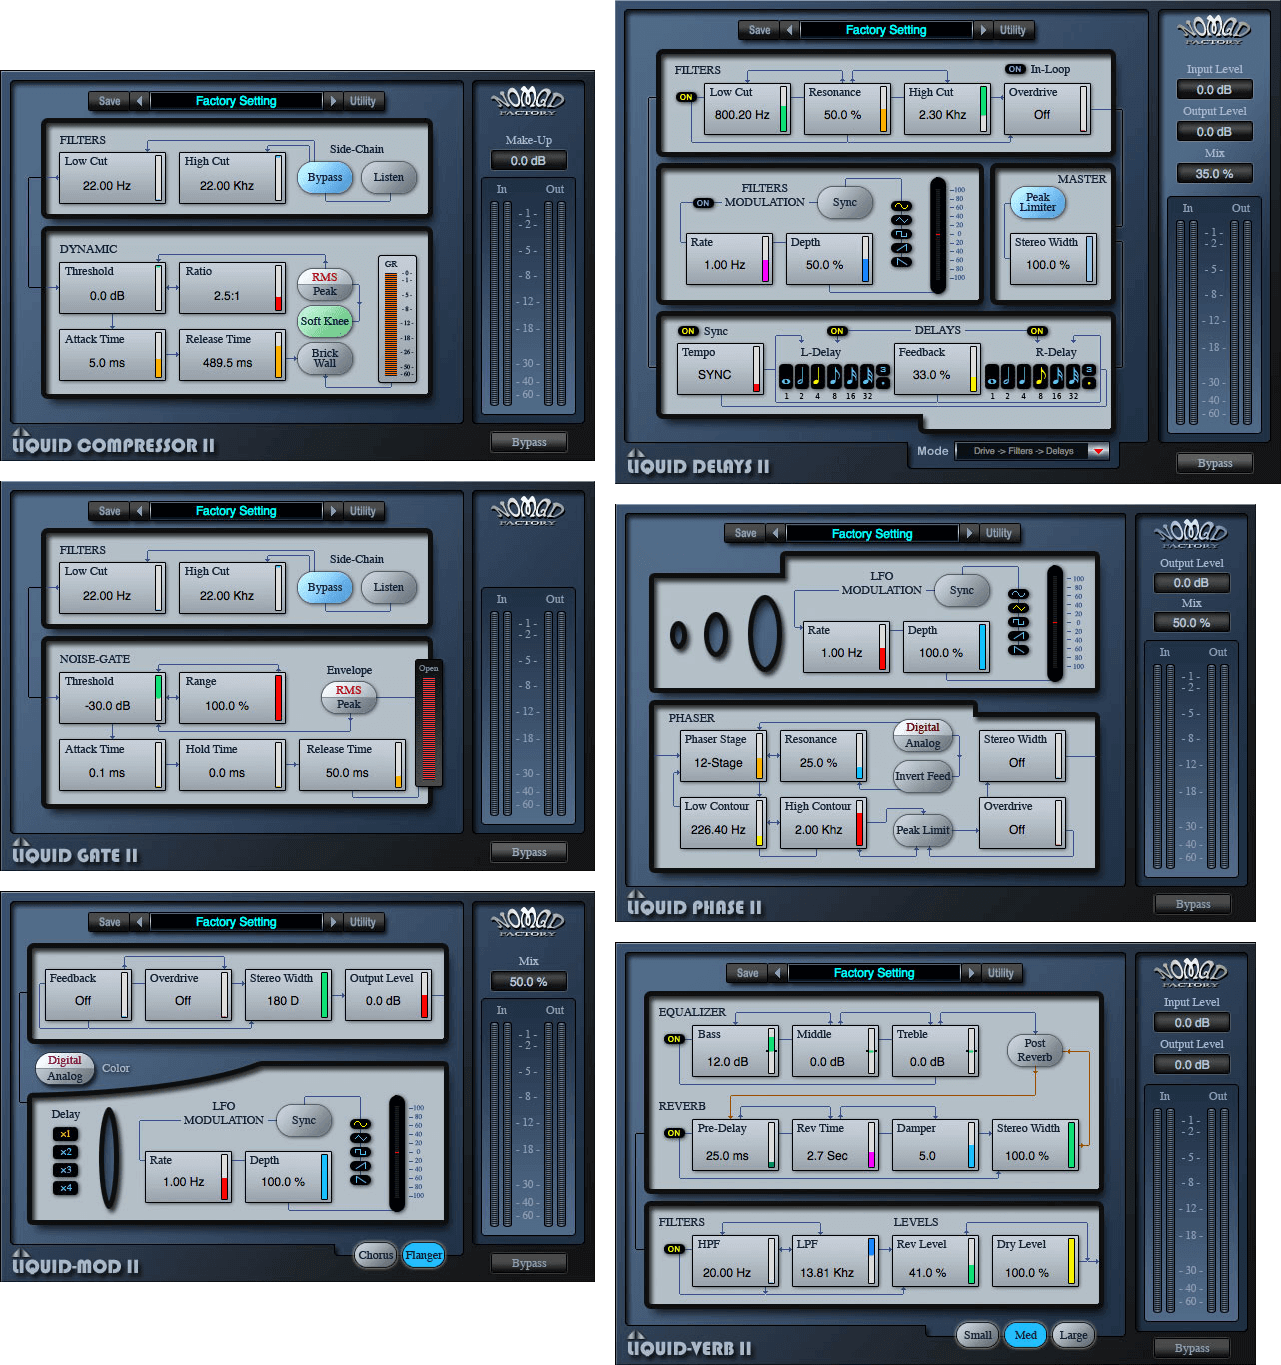Screen dimensions: 1281x1365
Task: Switch Liquid-Mod to Chorus mode
Action: tap(376, 1255)
